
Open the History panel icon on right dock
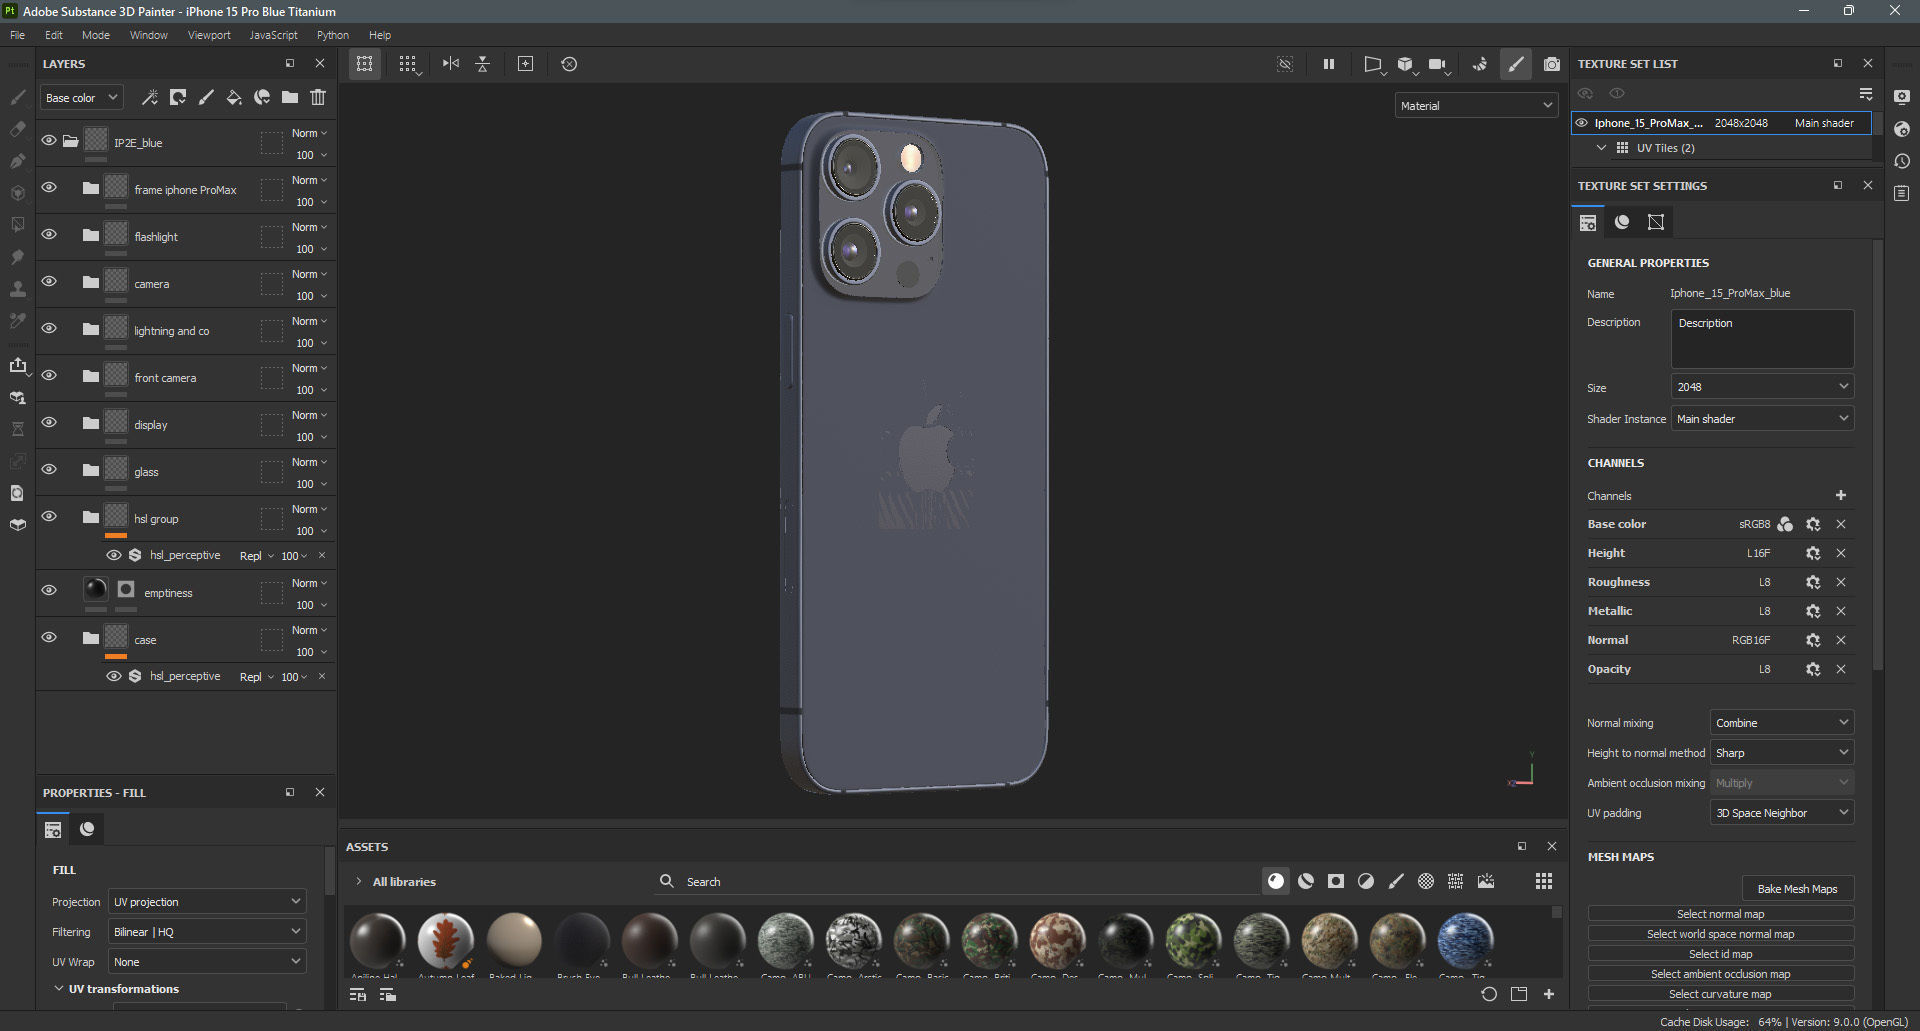pyautogui.click(x=1902, y=161)
